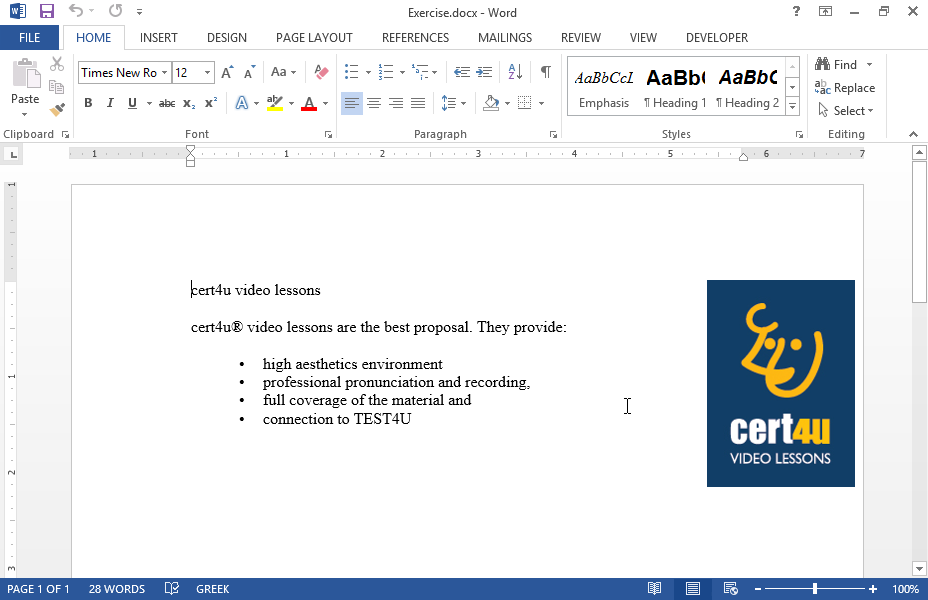Toggle Bold formatting

88,104
